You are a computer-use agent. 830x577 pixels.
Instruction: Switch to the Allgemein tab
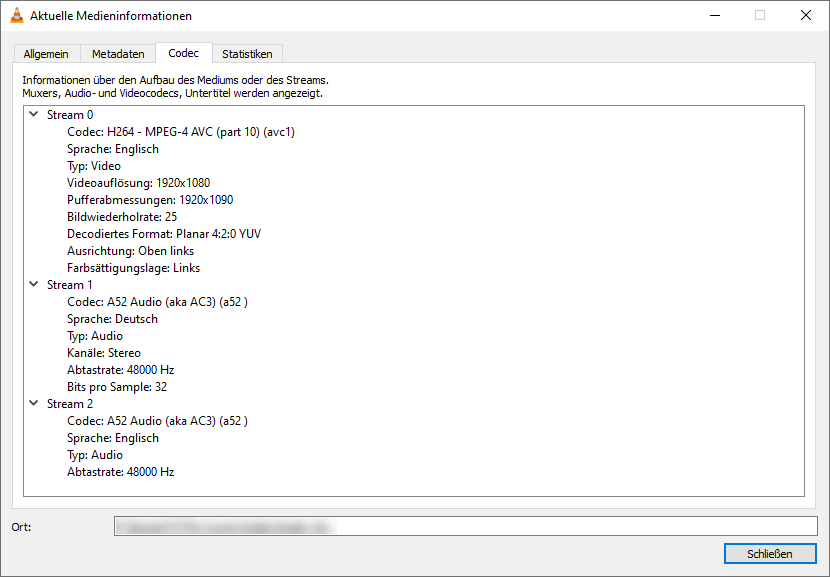(x=46, y=54)
